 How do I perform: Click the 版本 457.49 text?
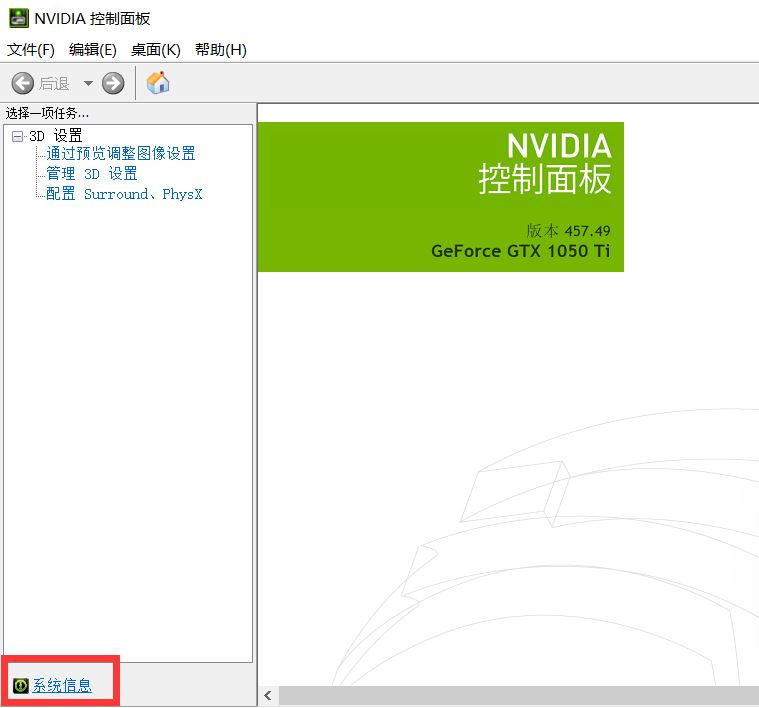[568, 231]
